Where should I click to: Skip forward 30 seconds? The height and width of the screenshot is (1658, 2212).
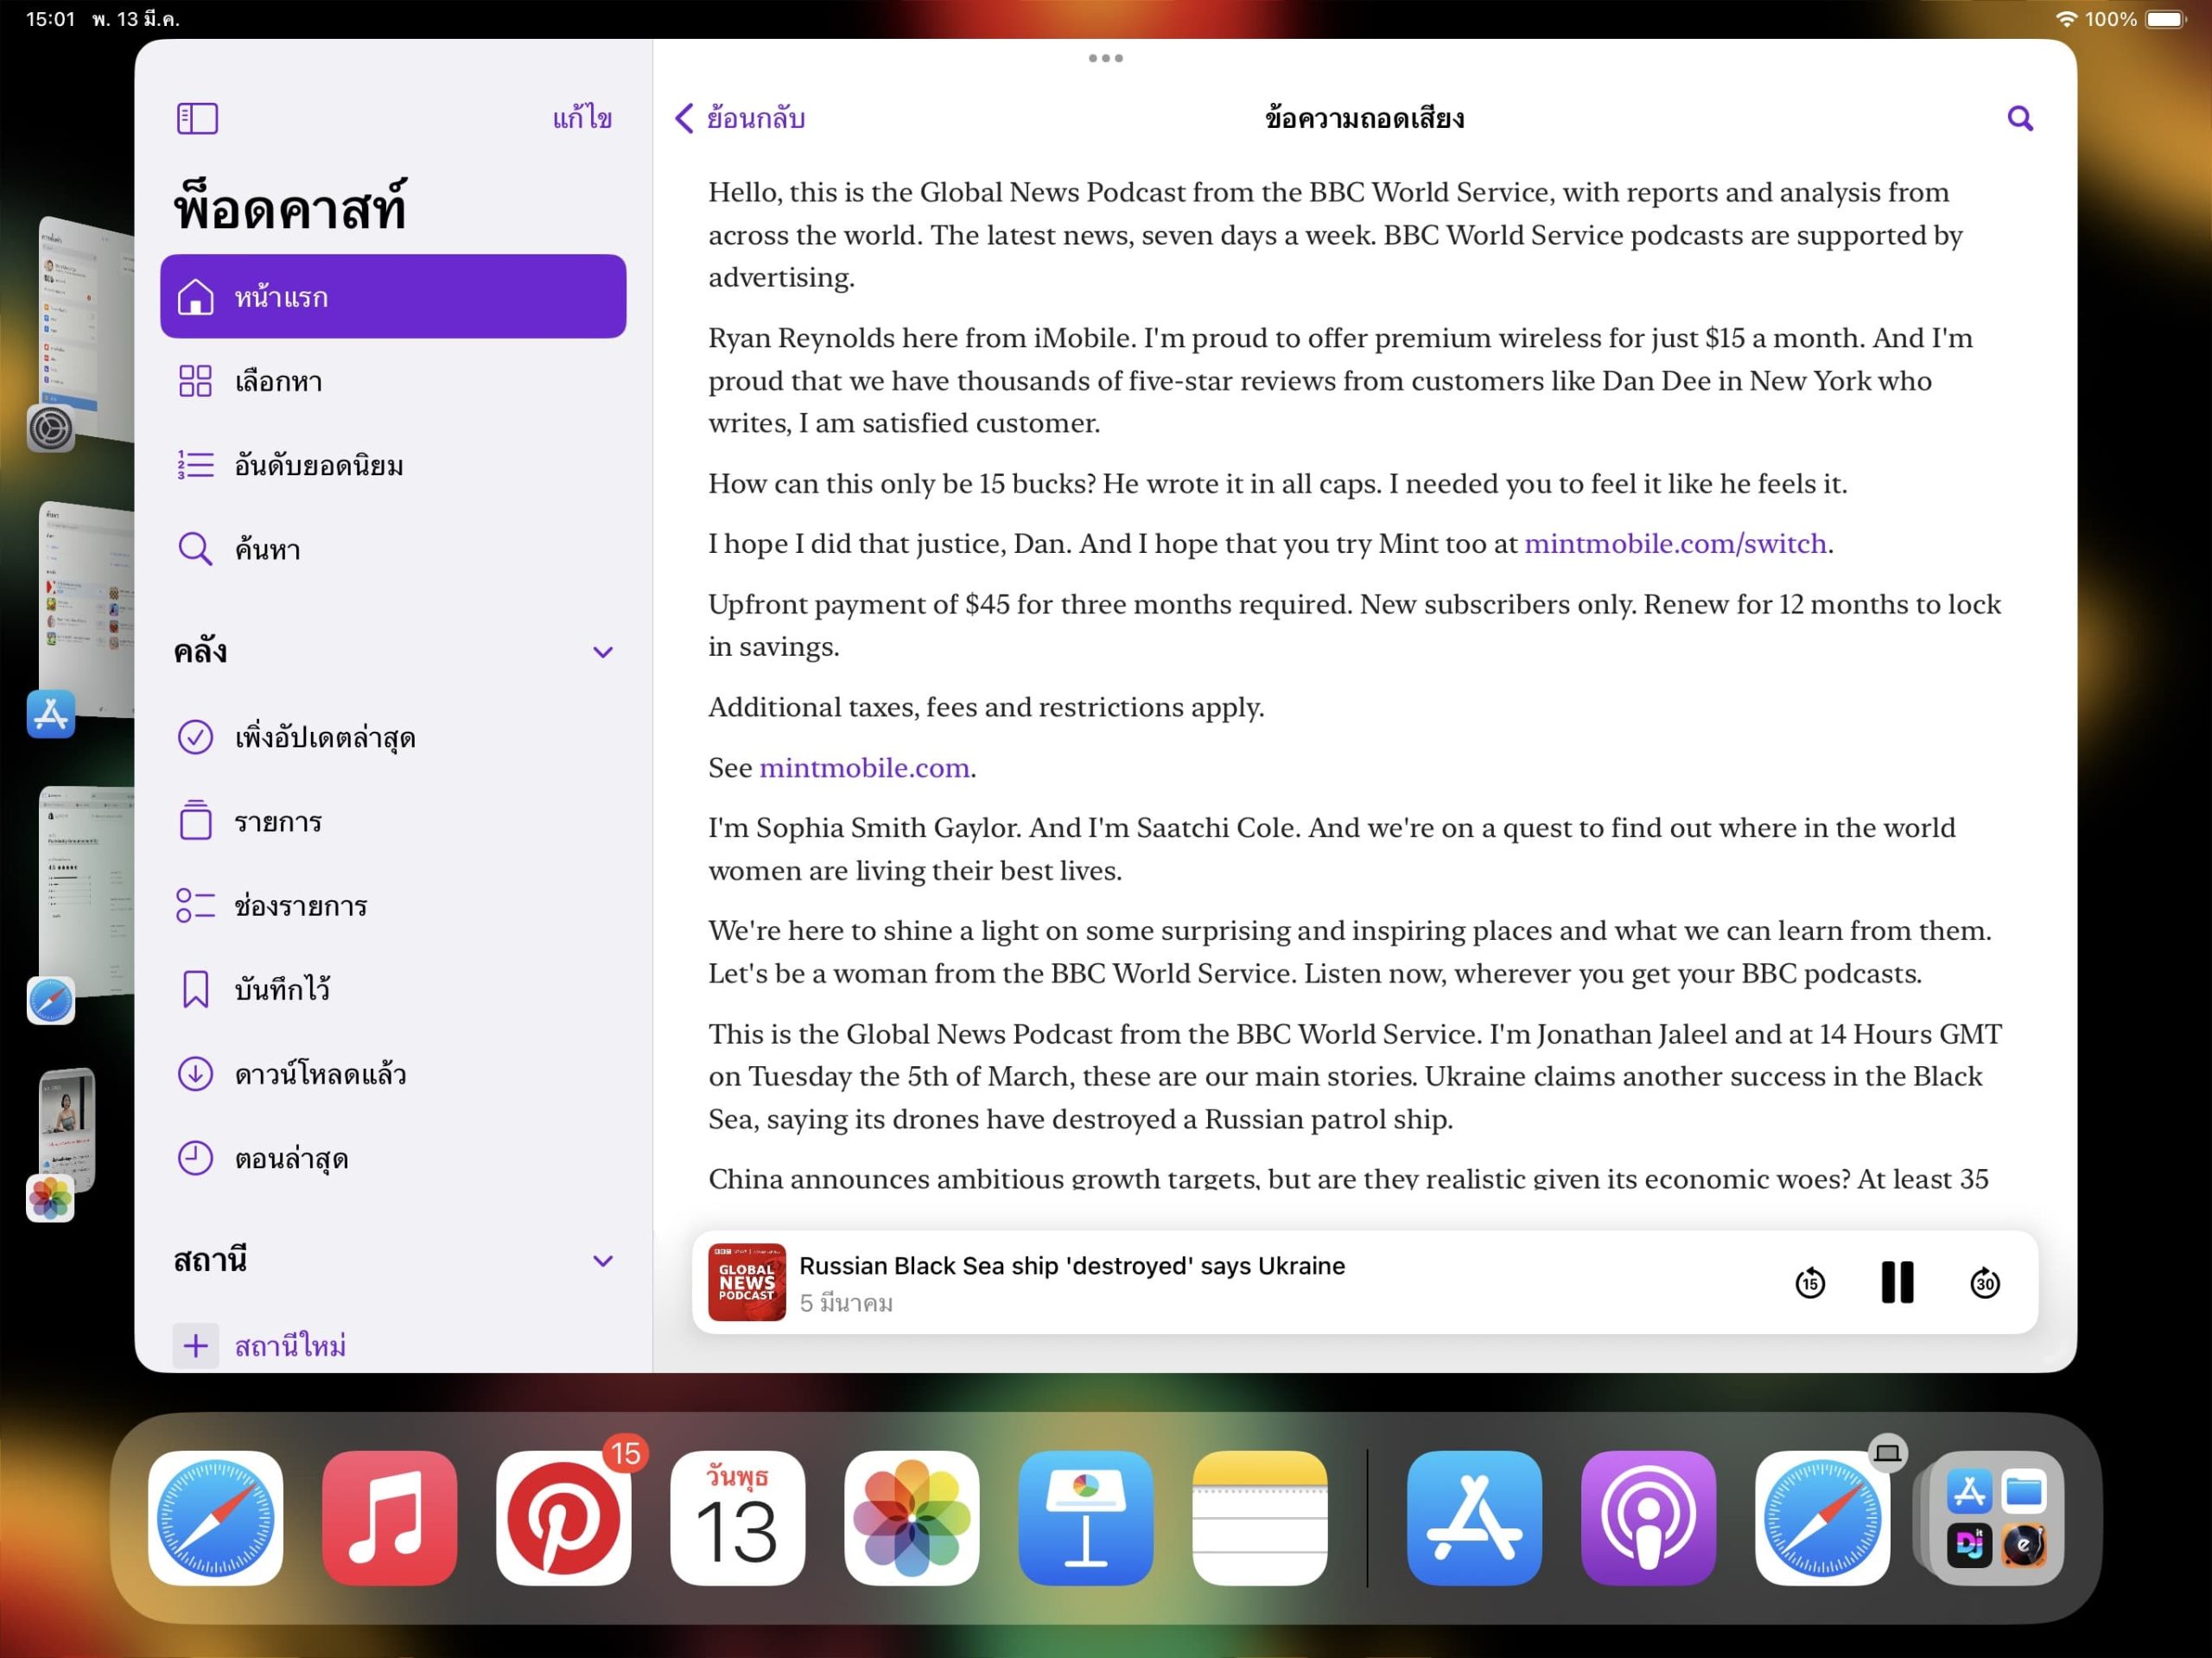1984,1282
